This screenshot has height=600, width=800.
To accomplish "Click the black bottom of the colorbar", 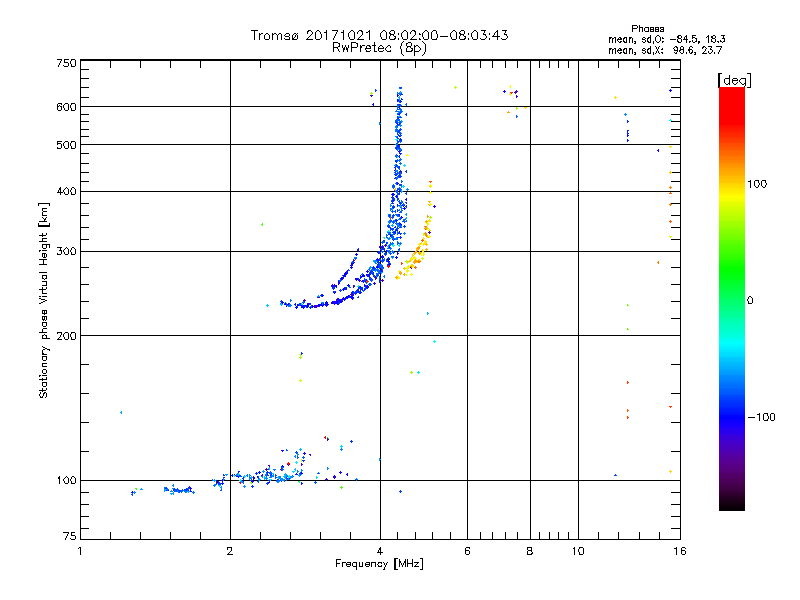I will [732, 503].
